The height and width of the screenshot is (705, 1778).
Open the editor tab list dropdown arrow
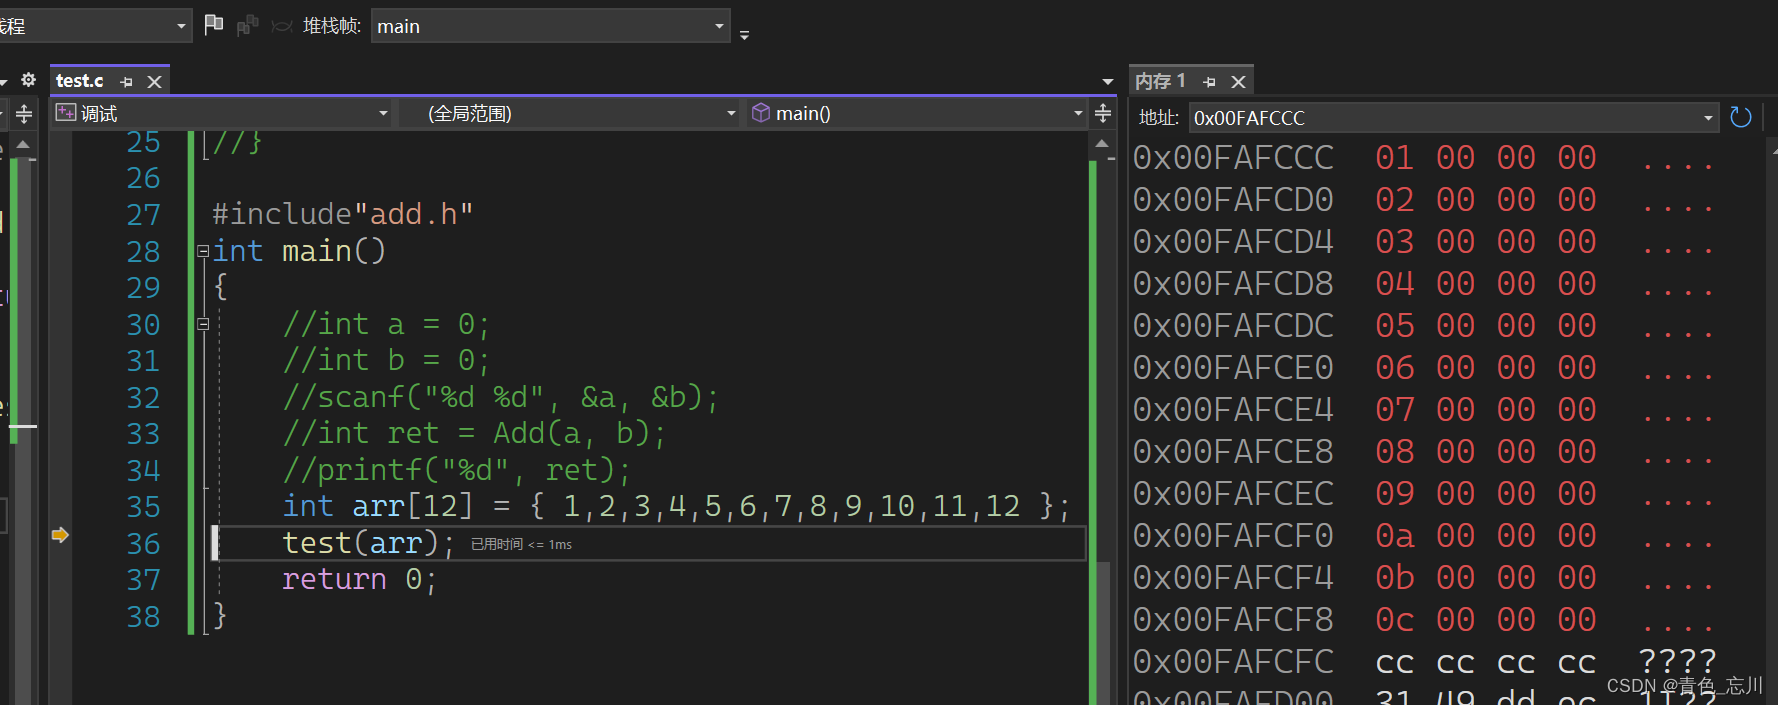(1107, 82)
